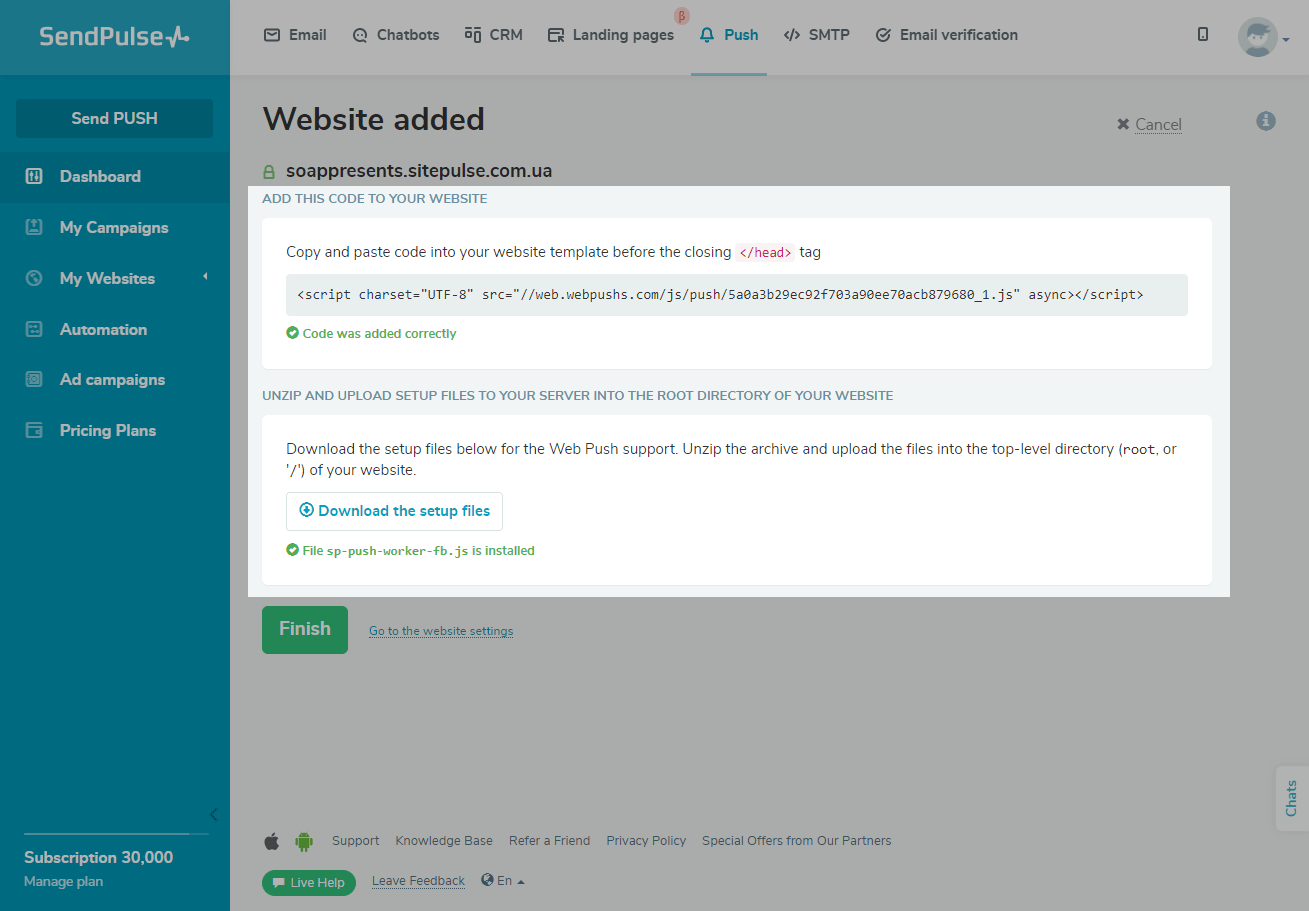
Task: Go to Landing pages tab
Action: click(611, 35)
